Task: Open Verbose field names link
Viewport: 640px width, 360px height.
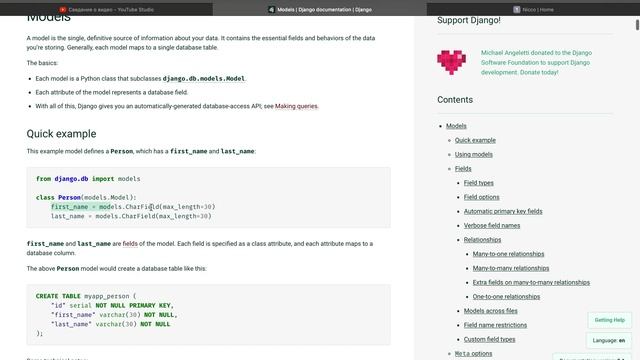Action: (x=492, y=226)
